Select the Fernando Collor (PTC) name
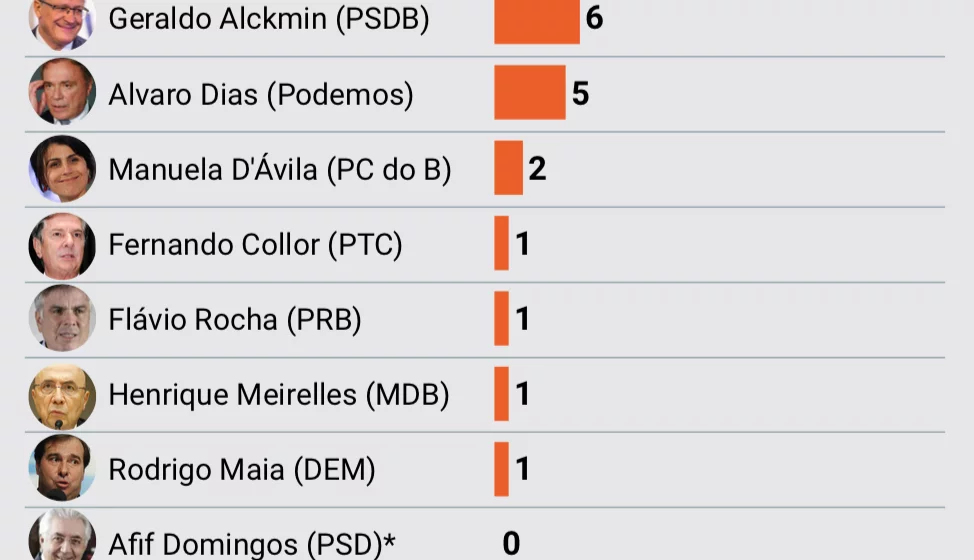The height and width of the screenshot is (560, 974). click(255, 245)
